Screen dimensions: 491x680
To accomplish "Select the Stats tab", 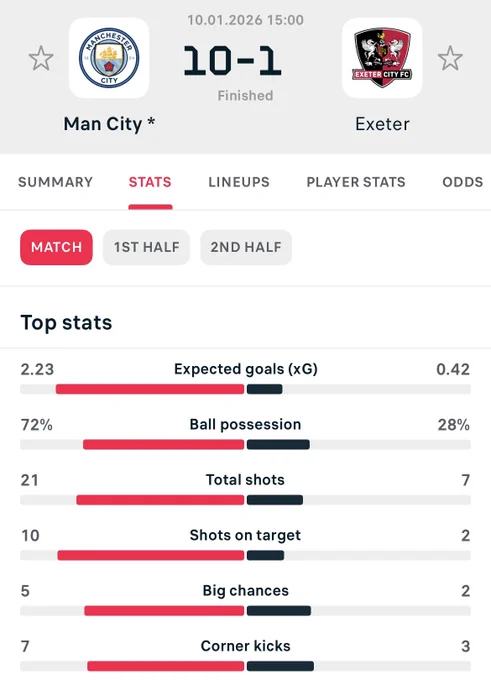I will tap(150, 182).
